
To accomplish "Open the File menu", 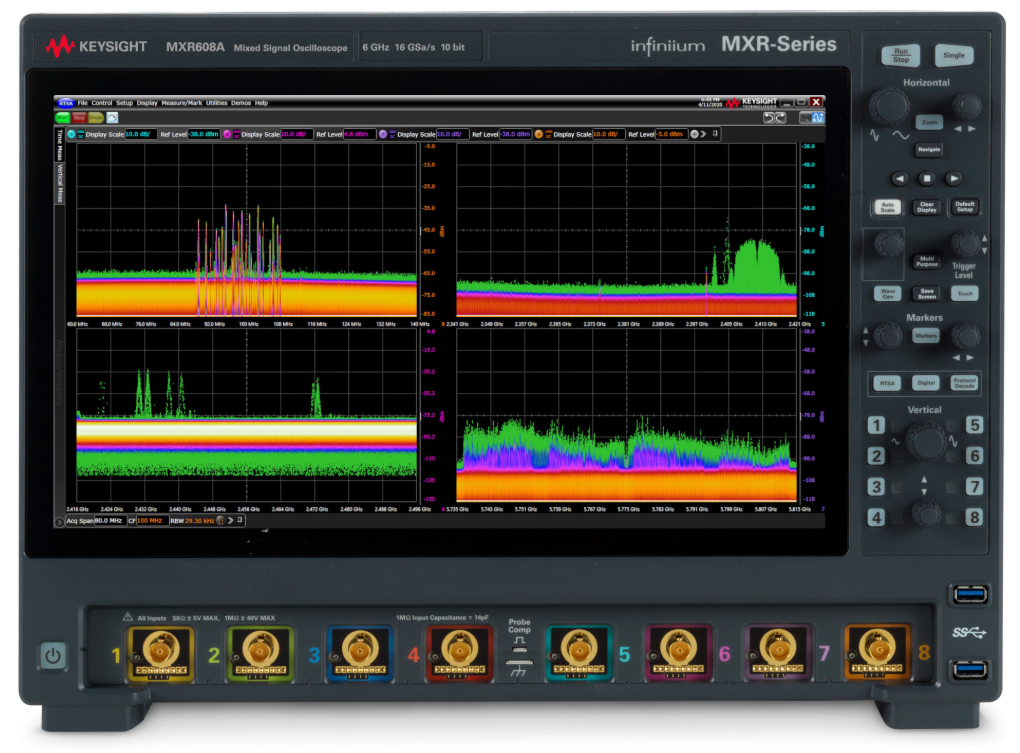I will pos(83,103).
